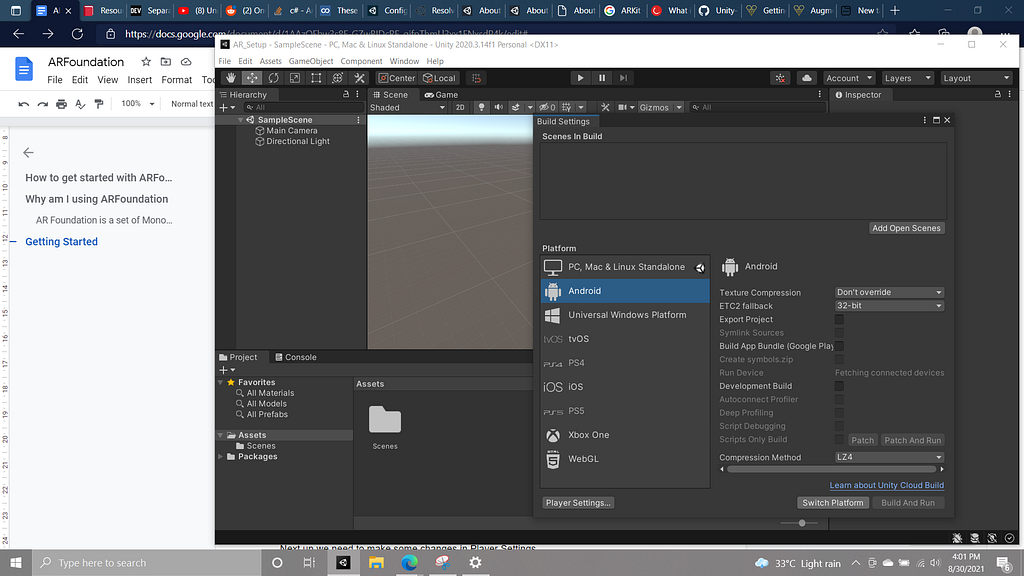Viewport: 1024px width, 576px height.
Task: Open Layout dropdown
Action: tap(976, 78)
